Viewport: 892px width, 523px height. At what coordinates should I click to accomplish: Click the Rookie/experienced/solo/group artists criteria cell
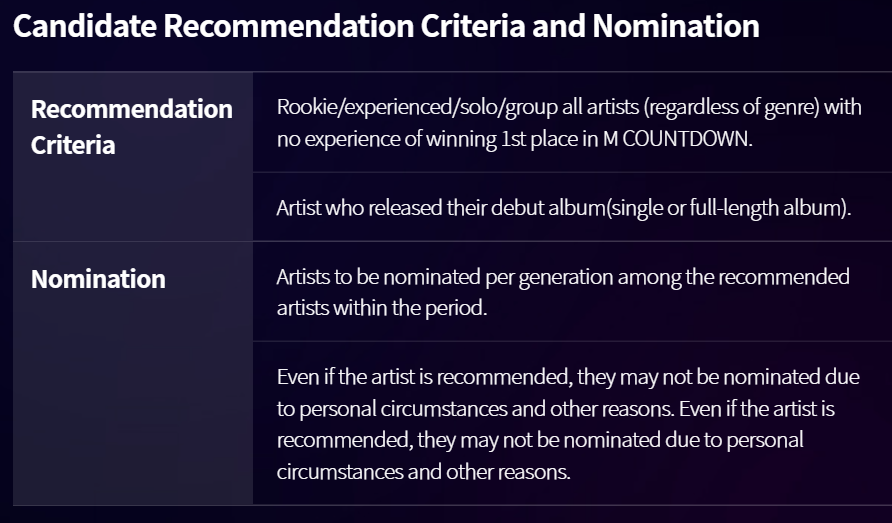[x=572, y=122]
